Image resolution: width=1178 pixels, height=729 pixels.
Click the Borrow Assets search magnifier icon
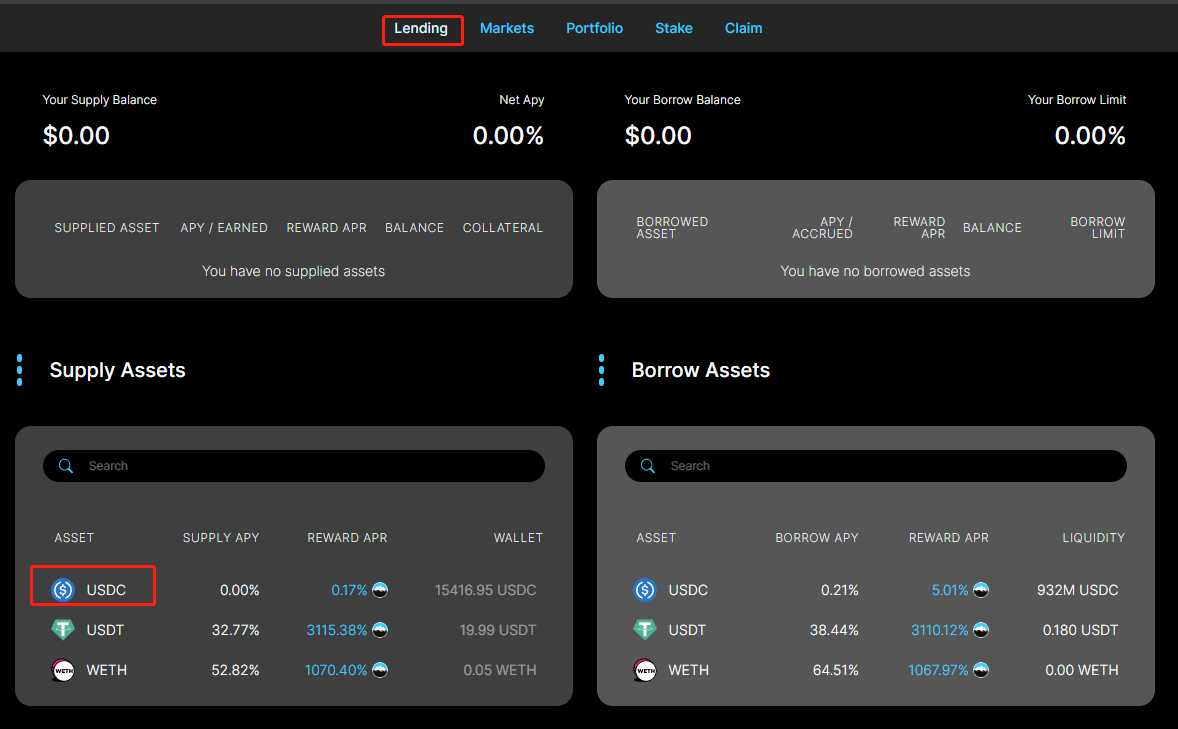coord(648,466)
